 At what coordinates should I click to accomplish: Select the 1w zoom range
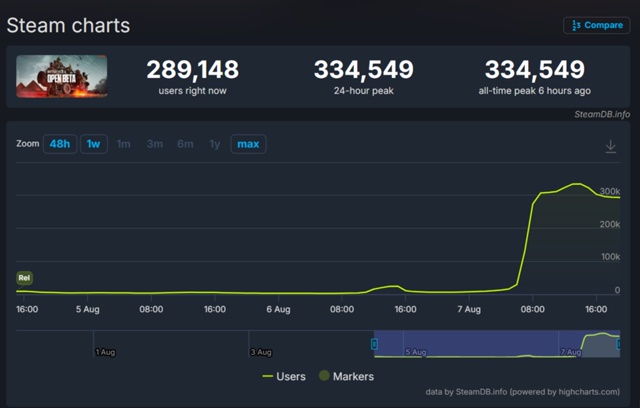[94, 144]
